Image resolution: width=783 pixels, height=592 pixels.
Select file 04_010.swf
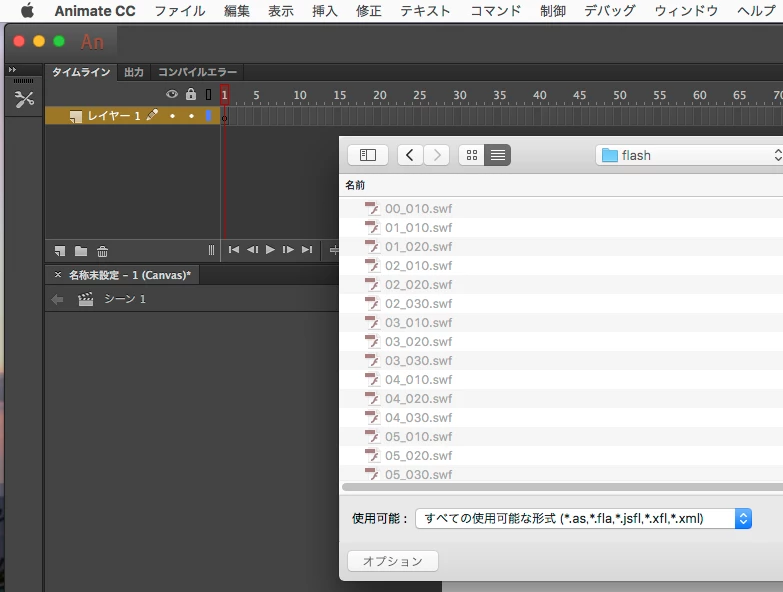561,379
